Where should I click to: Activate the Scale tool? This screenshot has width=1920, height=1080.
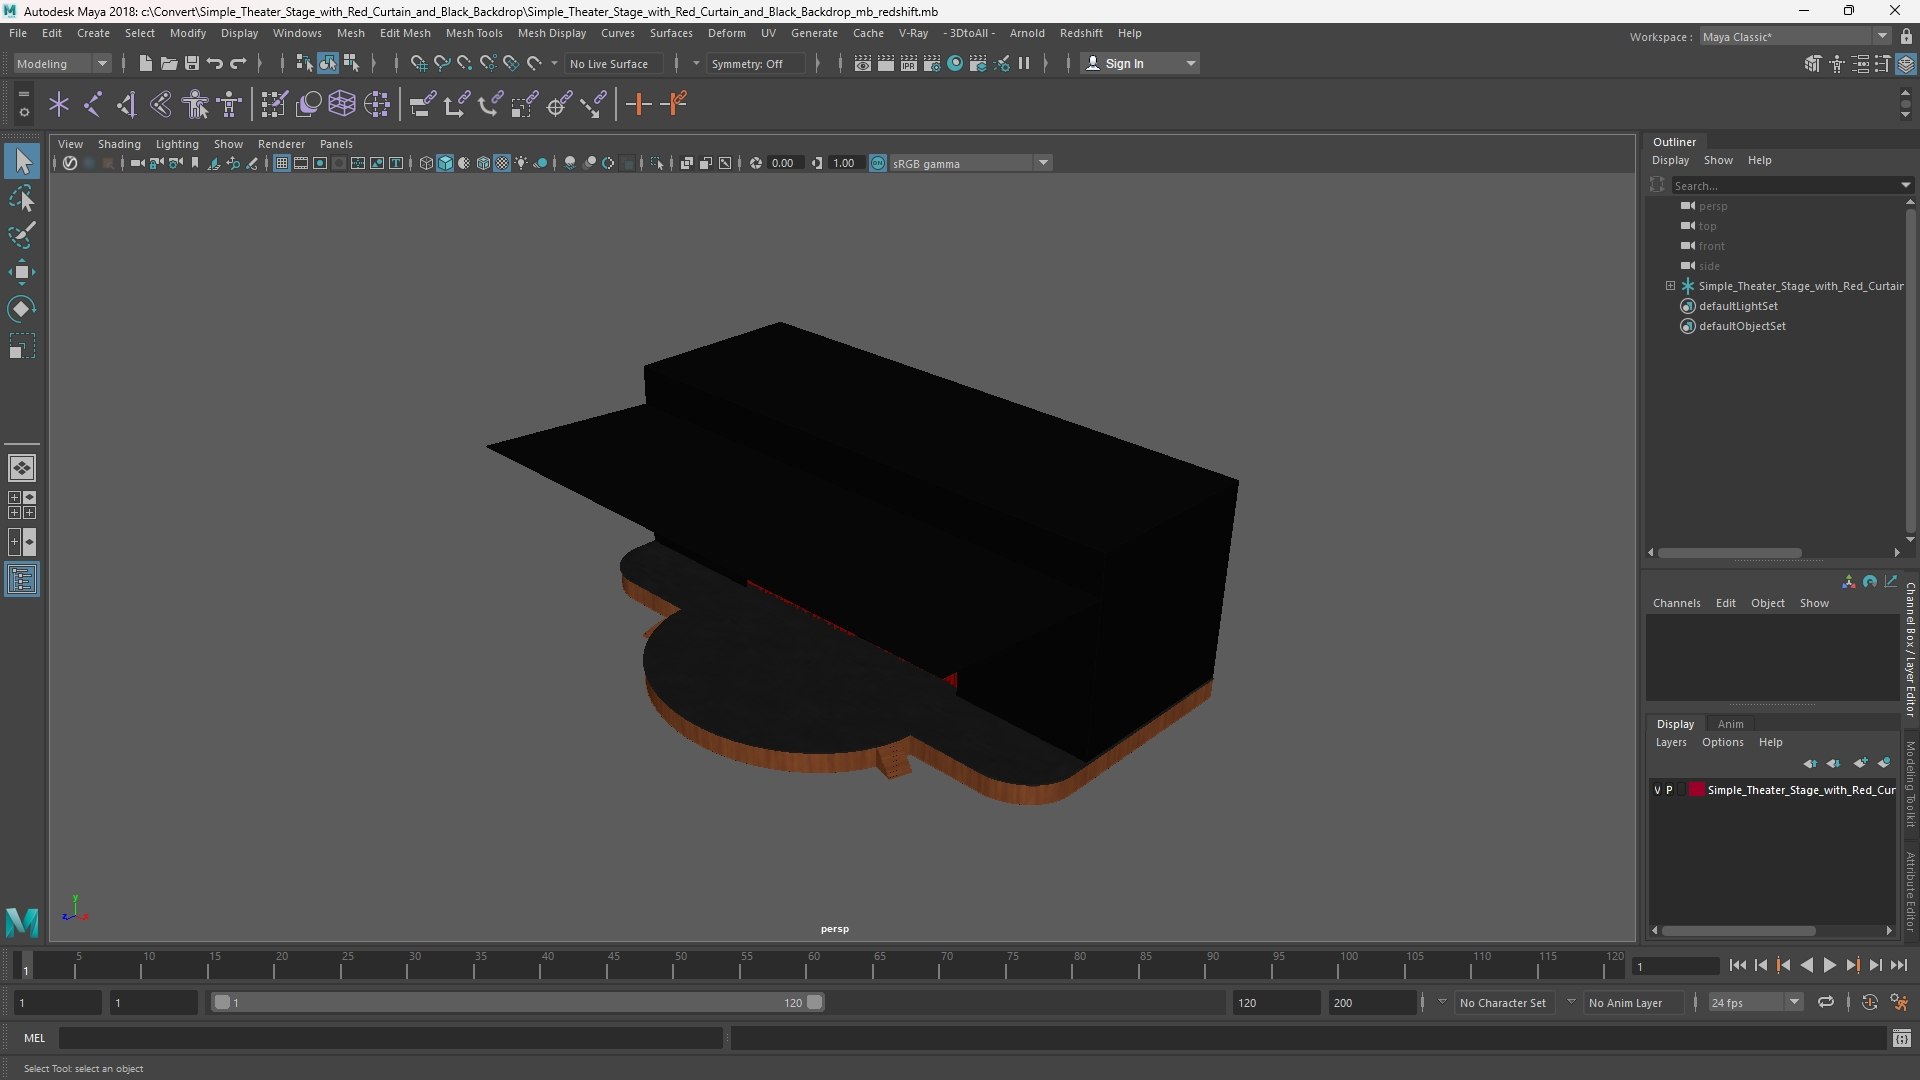click(22, 346)
